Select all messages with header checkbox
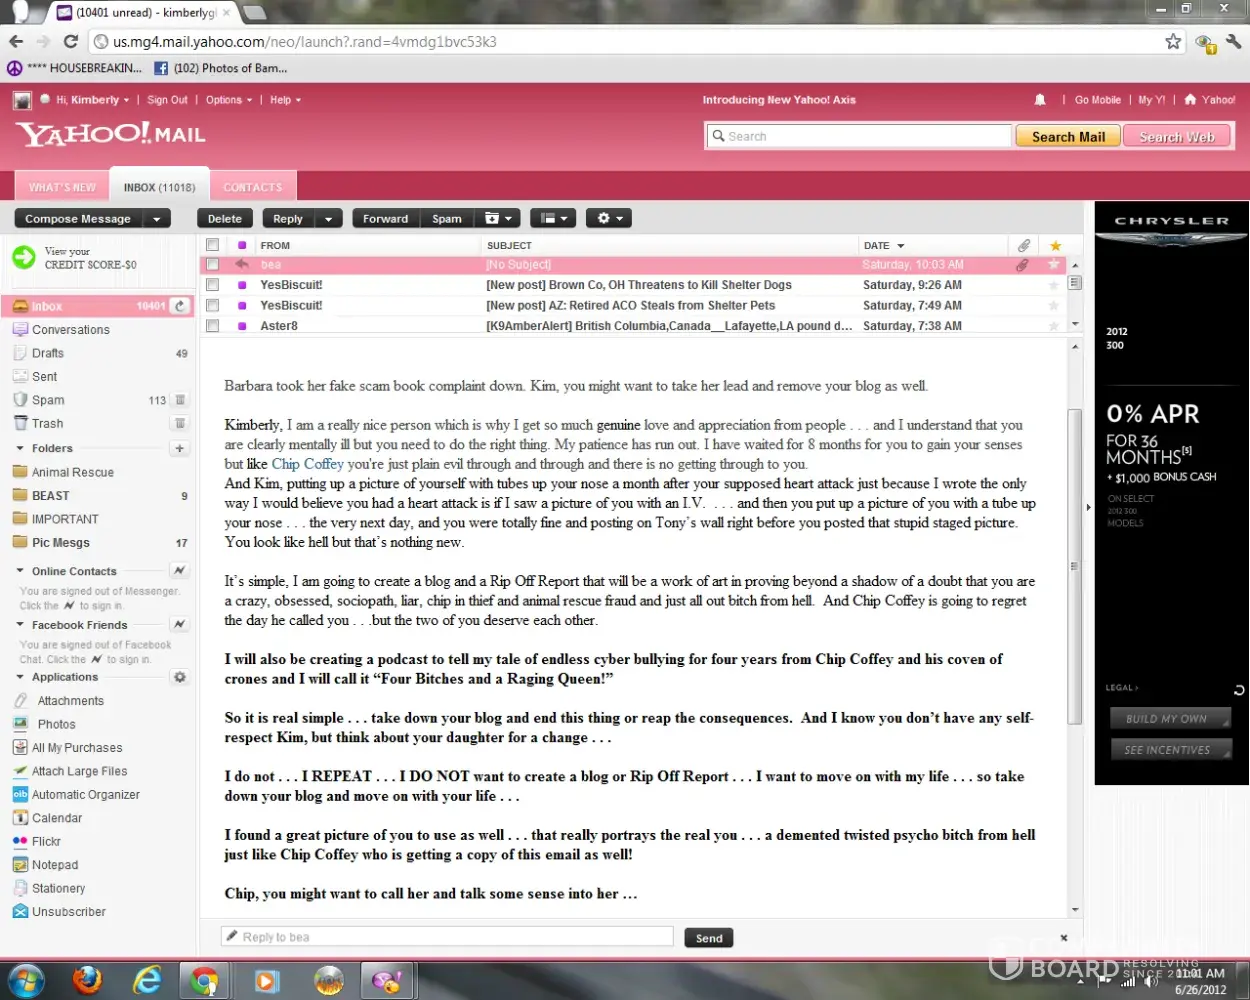 213,245
